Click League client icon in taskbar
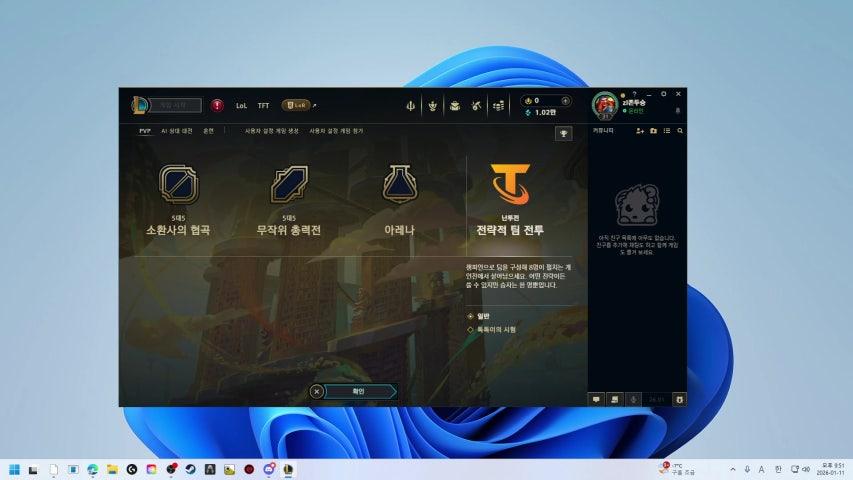This screenshot has height=480, width=853. (288, 469)
